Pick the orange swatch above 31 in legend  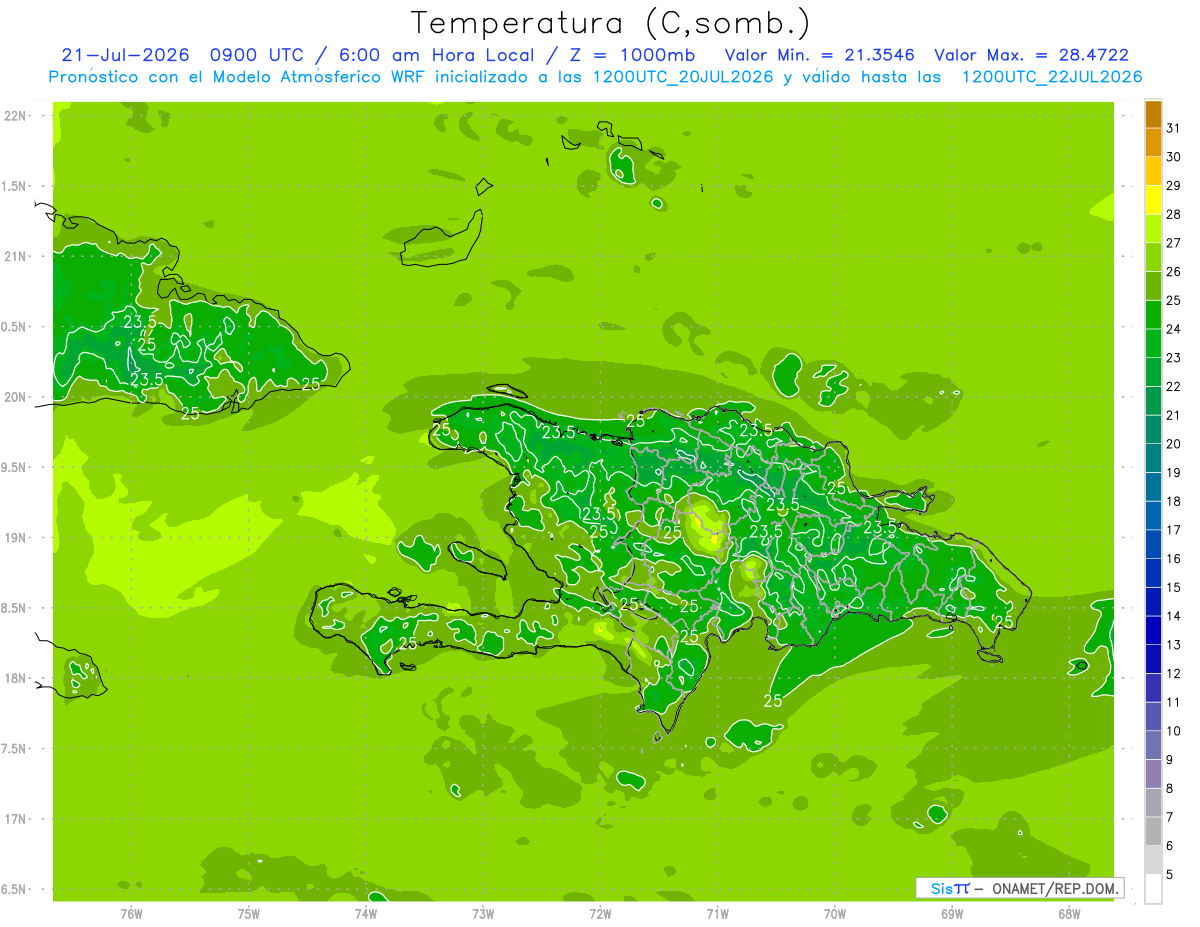[1153, 115]
